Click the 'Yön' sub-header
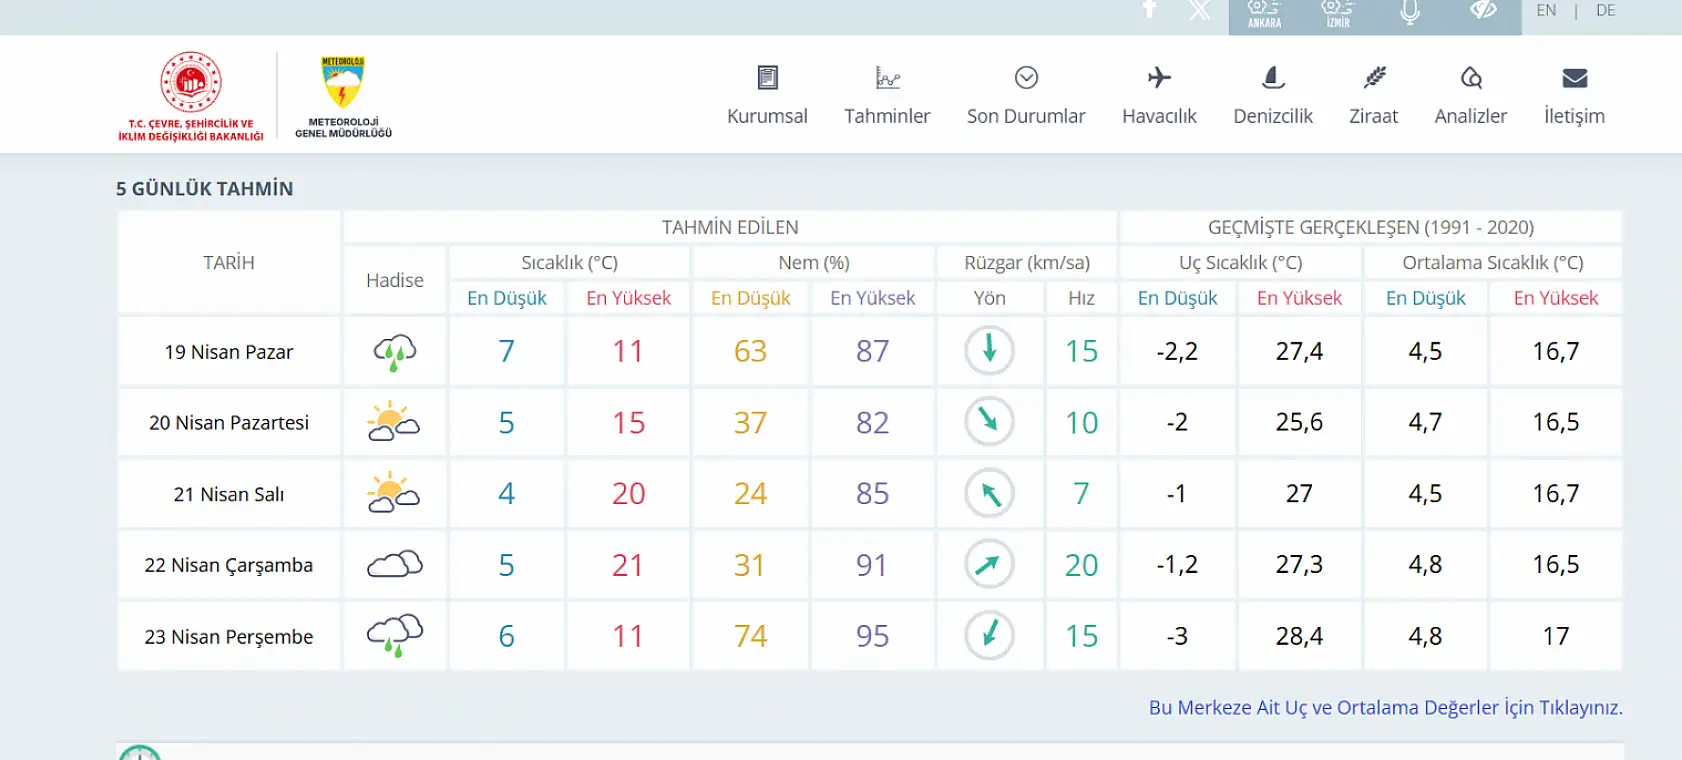This screenshot has height=760, width=1682. 989,298
